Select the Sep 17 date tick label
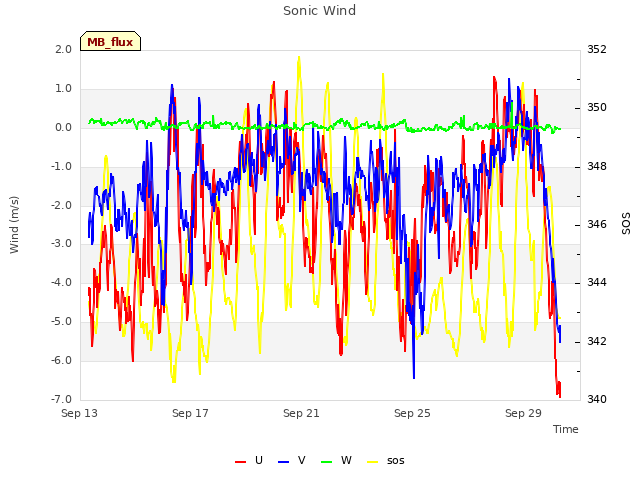This screenshot has height=480, width=640. (x=190, y=413)
